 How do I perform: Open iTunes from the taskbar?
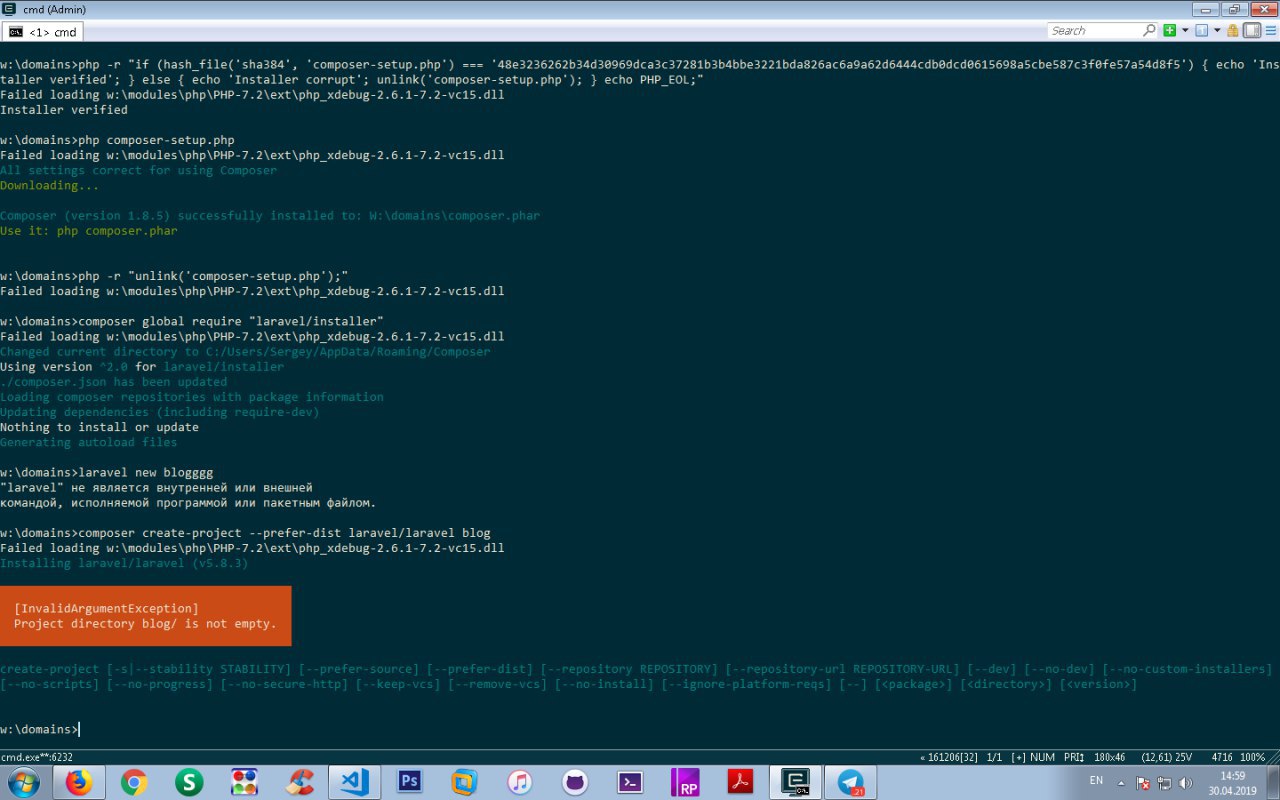click(519, 782)
